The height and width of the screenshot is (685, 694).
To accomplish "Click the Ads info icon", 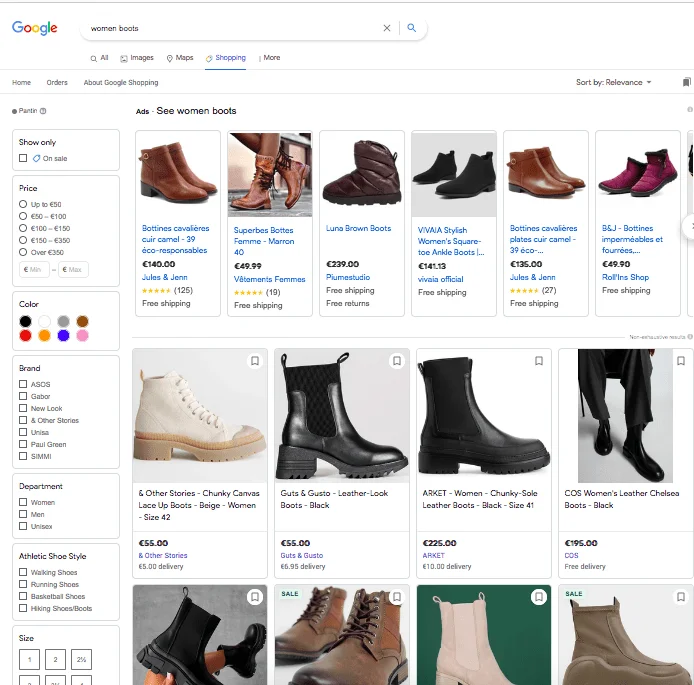I will [x=690, y=109].
